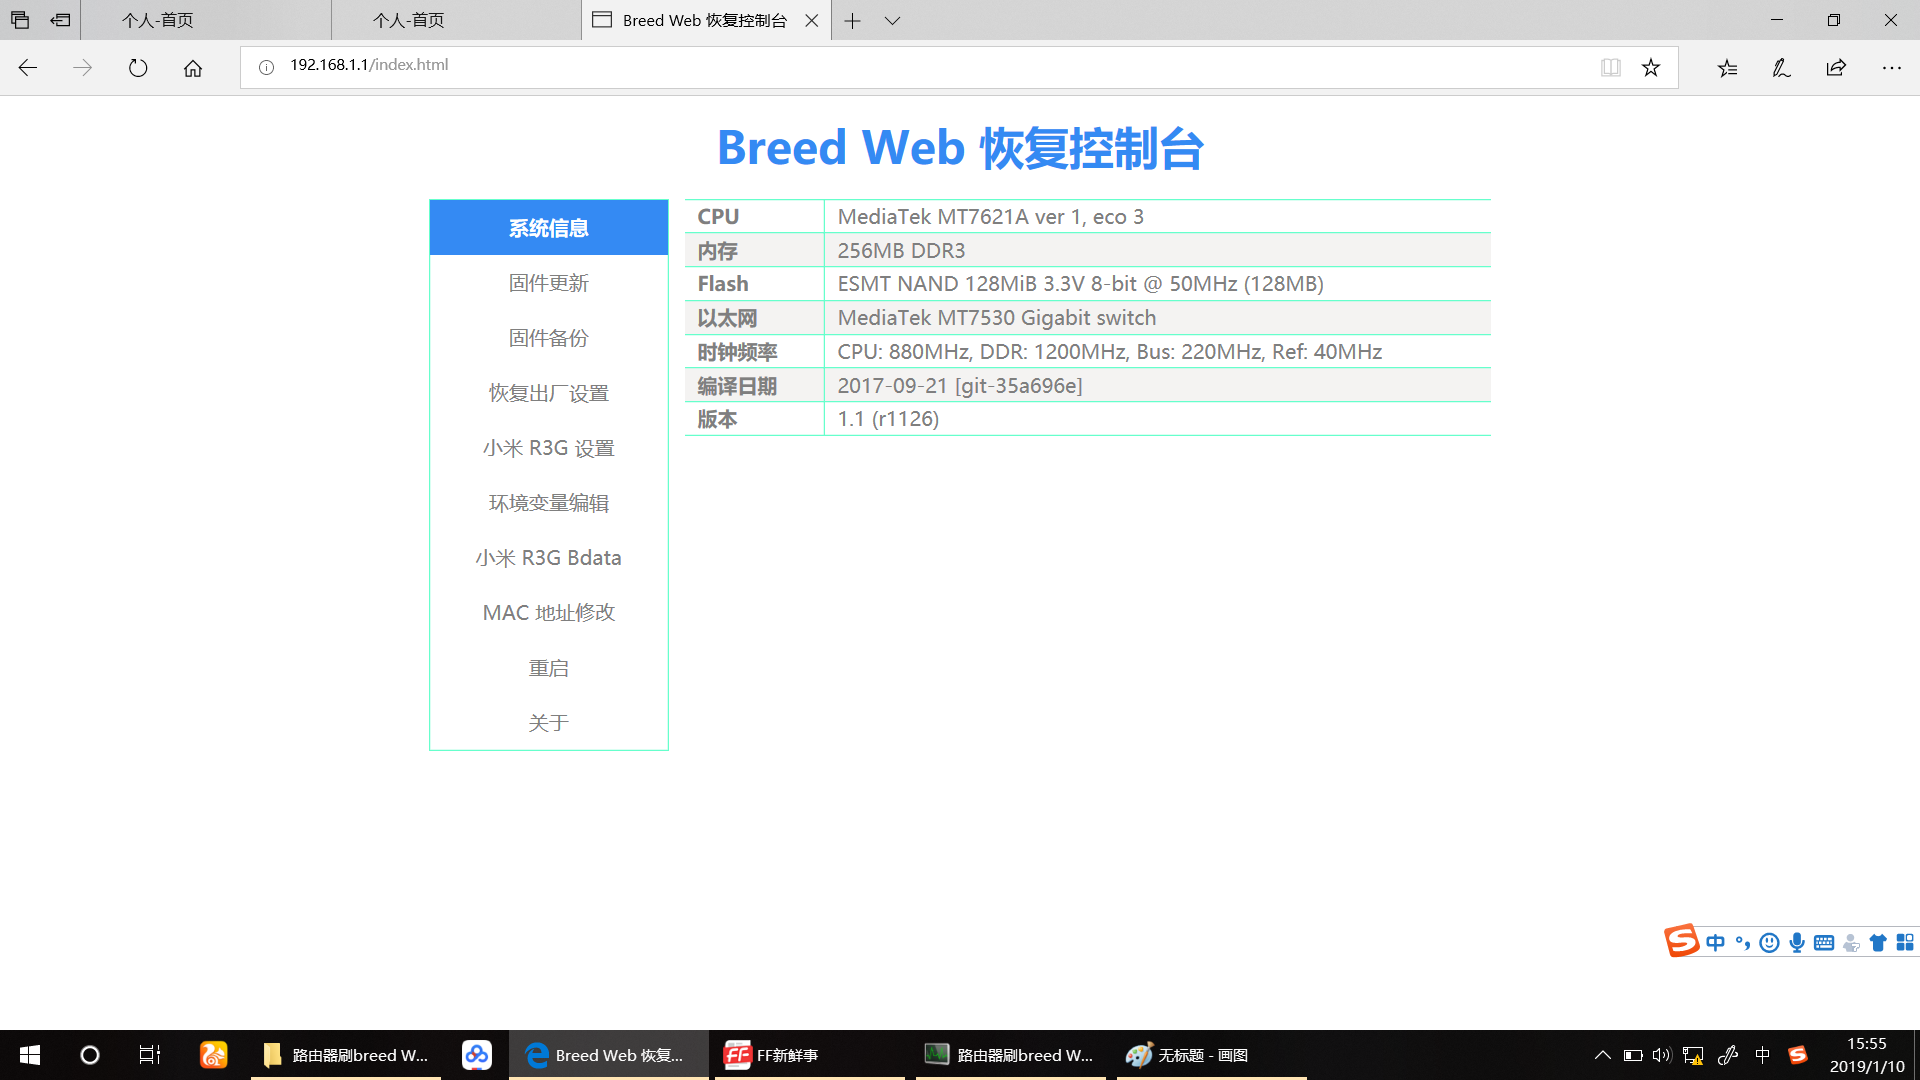The width and height of the screenshot is (1920, 1080).
Task: Open Cortana search circle
Action: [x=90, y=1055]
